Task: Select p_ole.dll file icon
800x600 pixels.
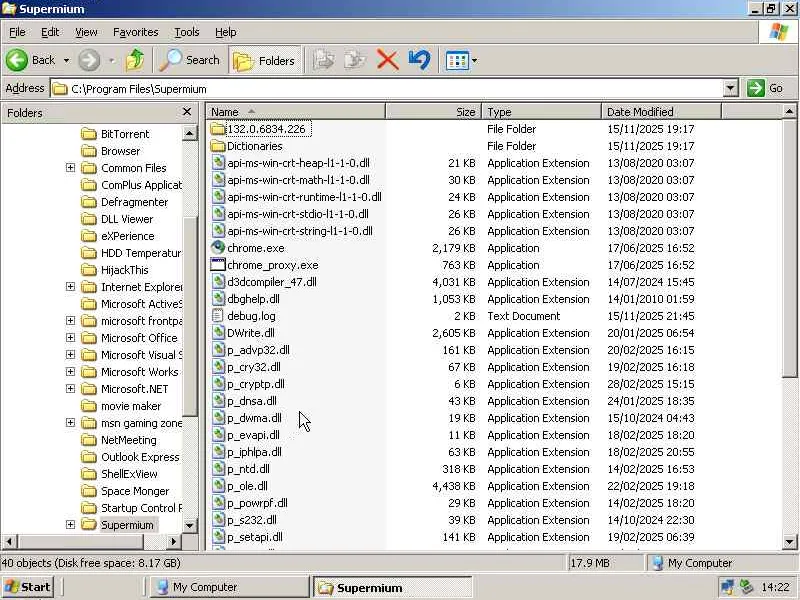Action: 218,486
